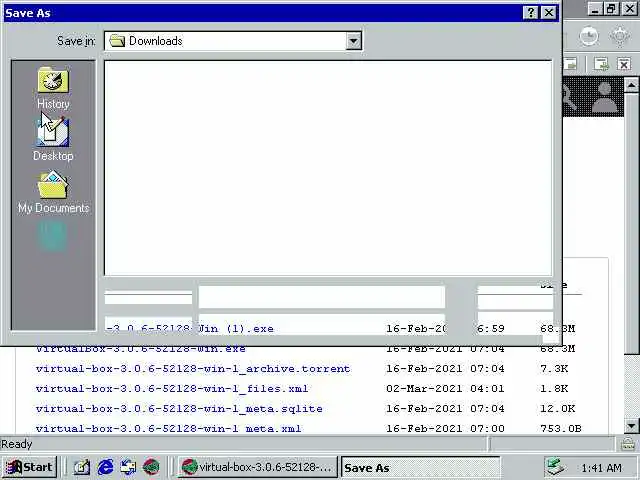
Task: Open the virtual-box-3.0.6-52128-win-1_archive.torrent link
Action: tap(193, 369)
